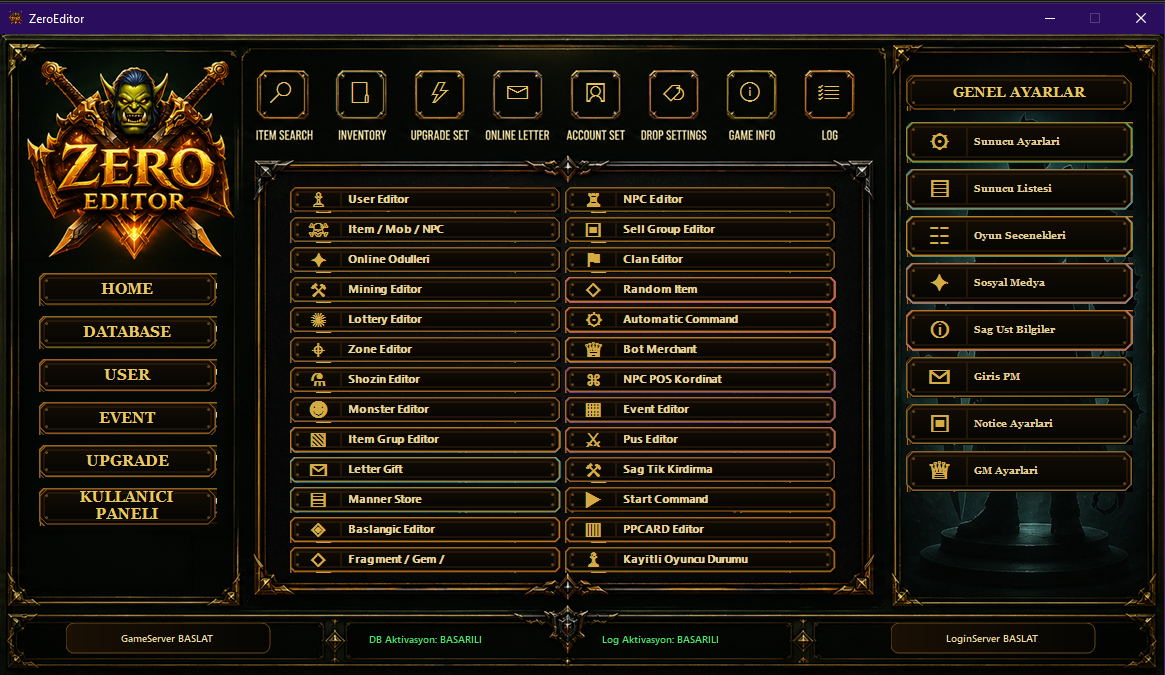Start GameServer with the BASLAT button
This screenshot has width=1165, height=675.
(x=168, y=639)
